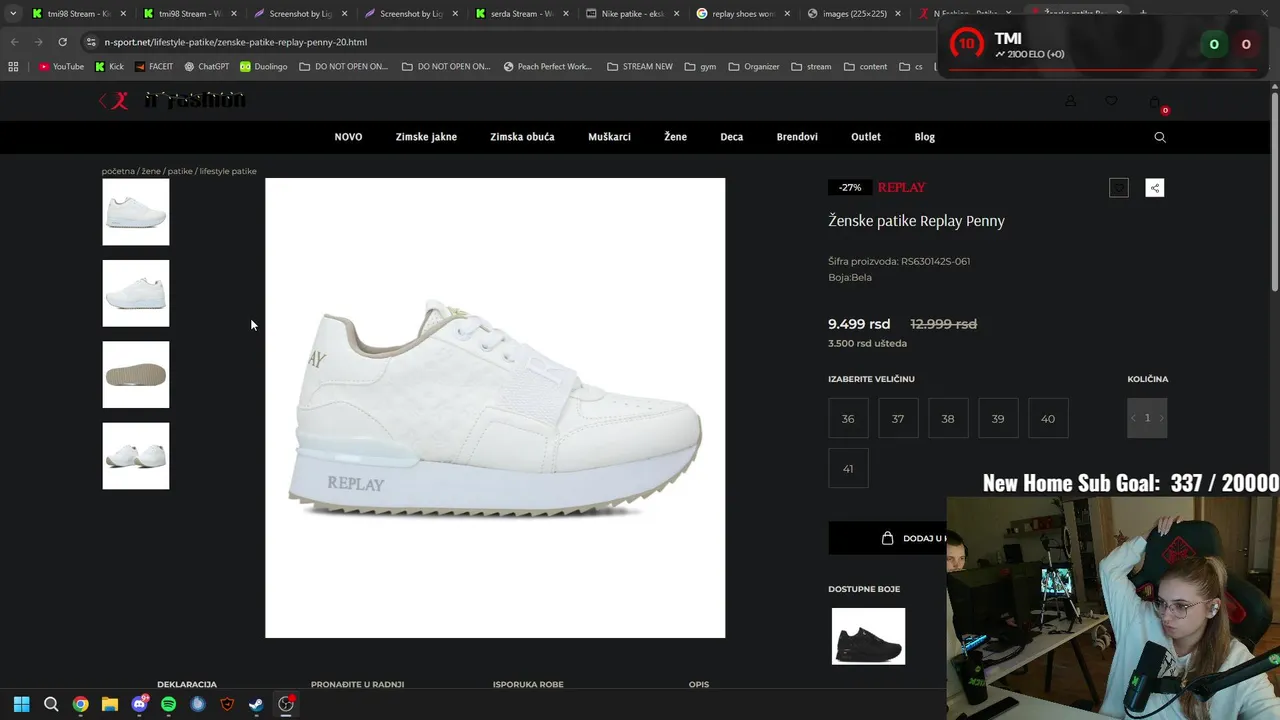The height and width of the screenshot is (720, 1280).
Task: Open File Explorer from taskbar
Action: [x=110, y=704]
